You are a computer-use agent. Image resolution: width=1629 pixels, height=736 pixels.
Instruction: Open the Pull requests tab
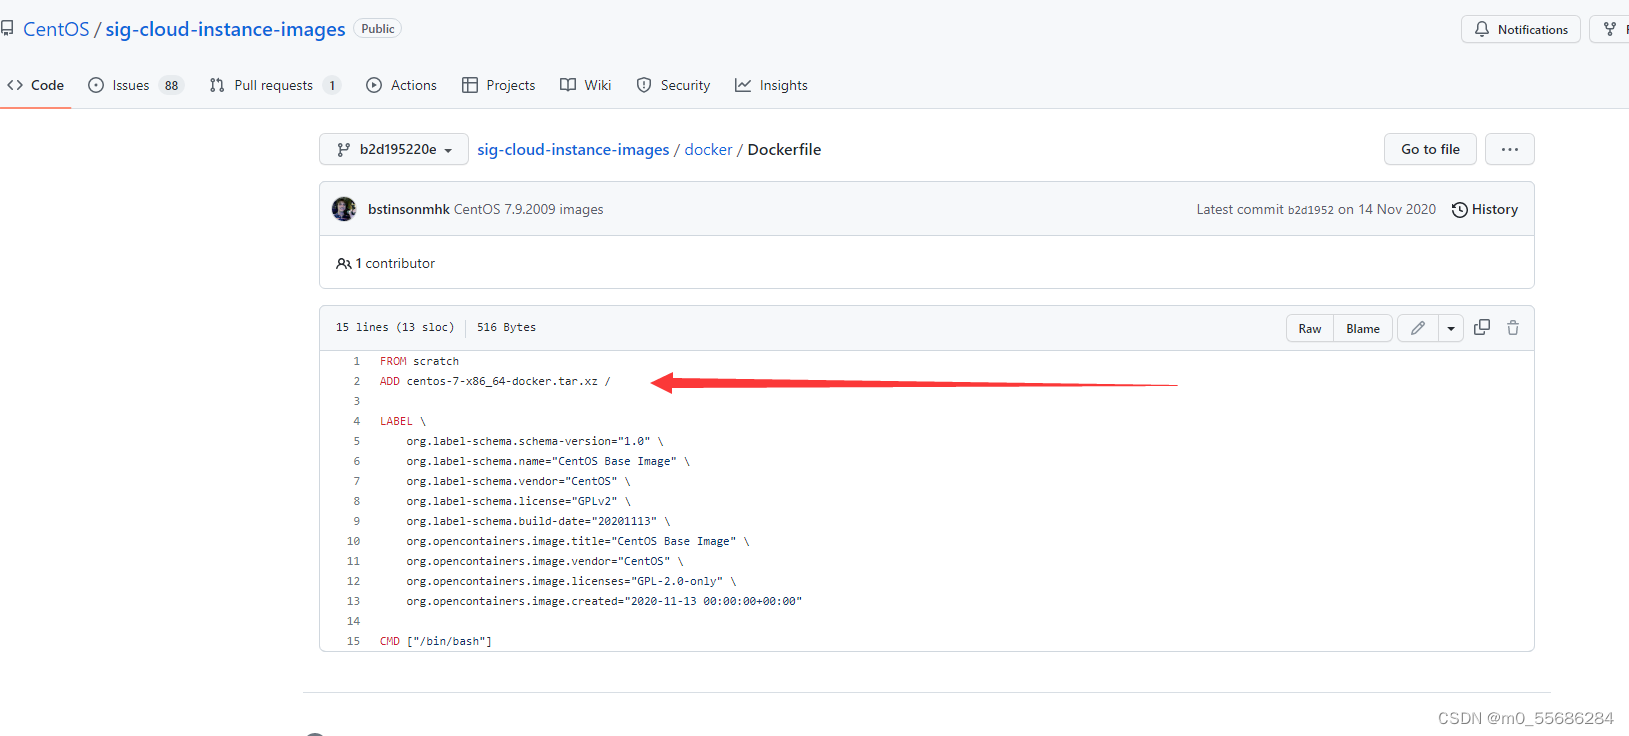click(275, 85)
